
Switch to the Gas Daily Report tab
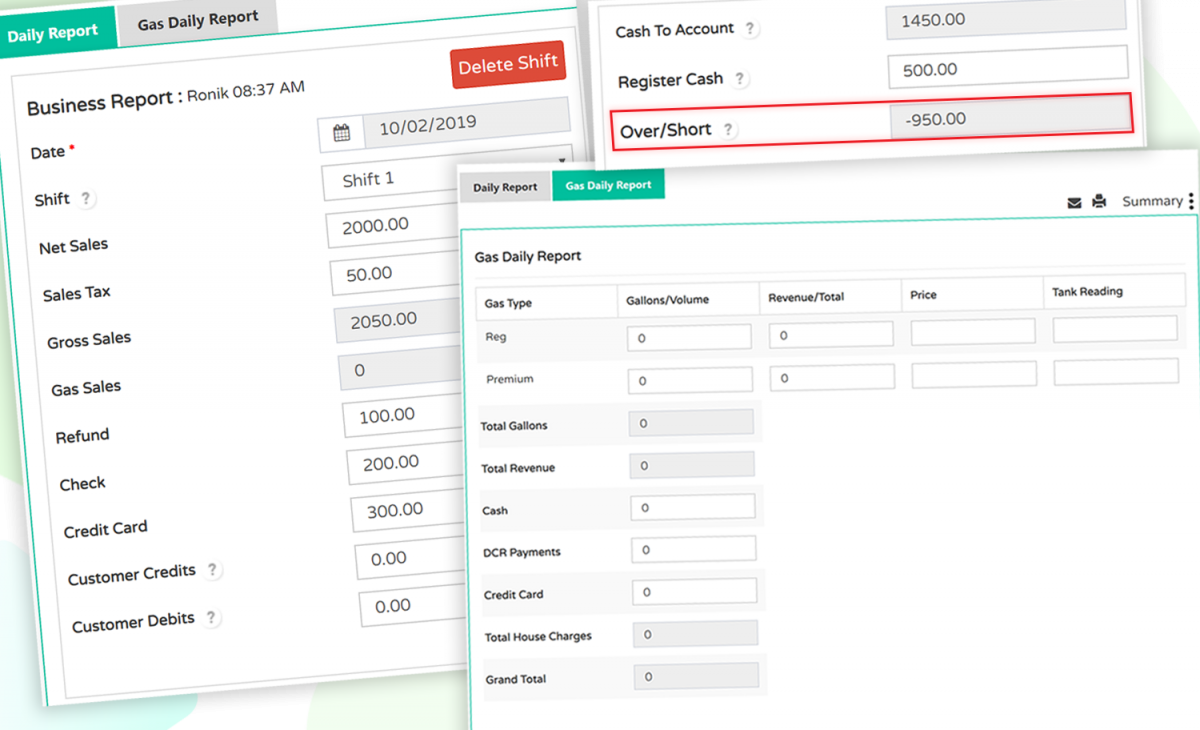coord(608,185)
